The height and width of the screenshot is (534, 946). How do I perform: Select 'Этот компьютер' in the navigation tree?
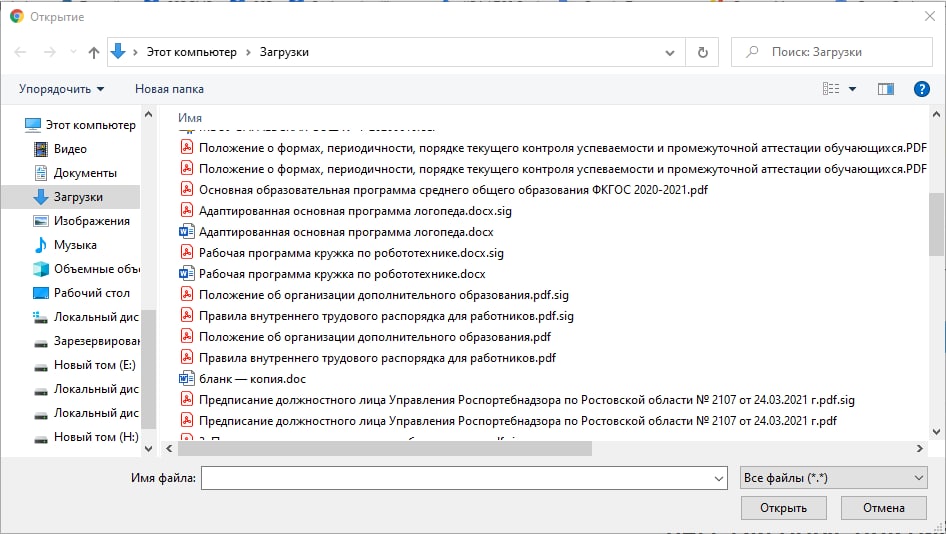tap(80, 125)
